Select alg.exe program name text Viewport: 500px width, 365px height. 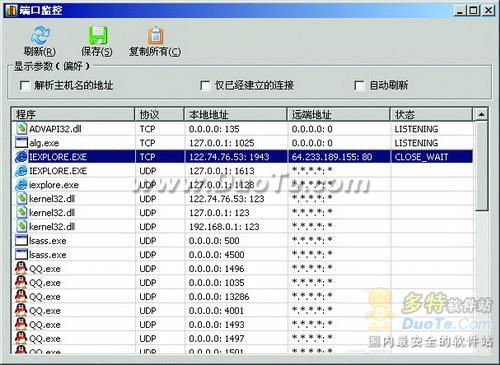[44, 143]
